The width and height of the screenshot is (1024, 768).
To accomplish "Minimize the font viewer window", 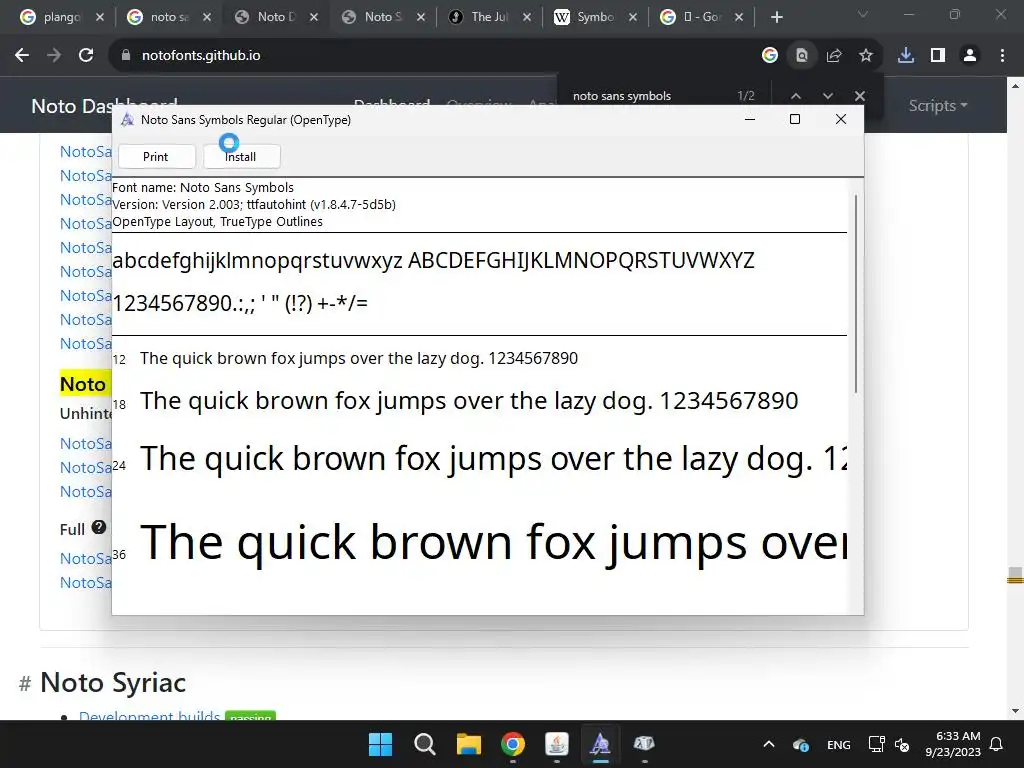I will [x=750, y=119].
